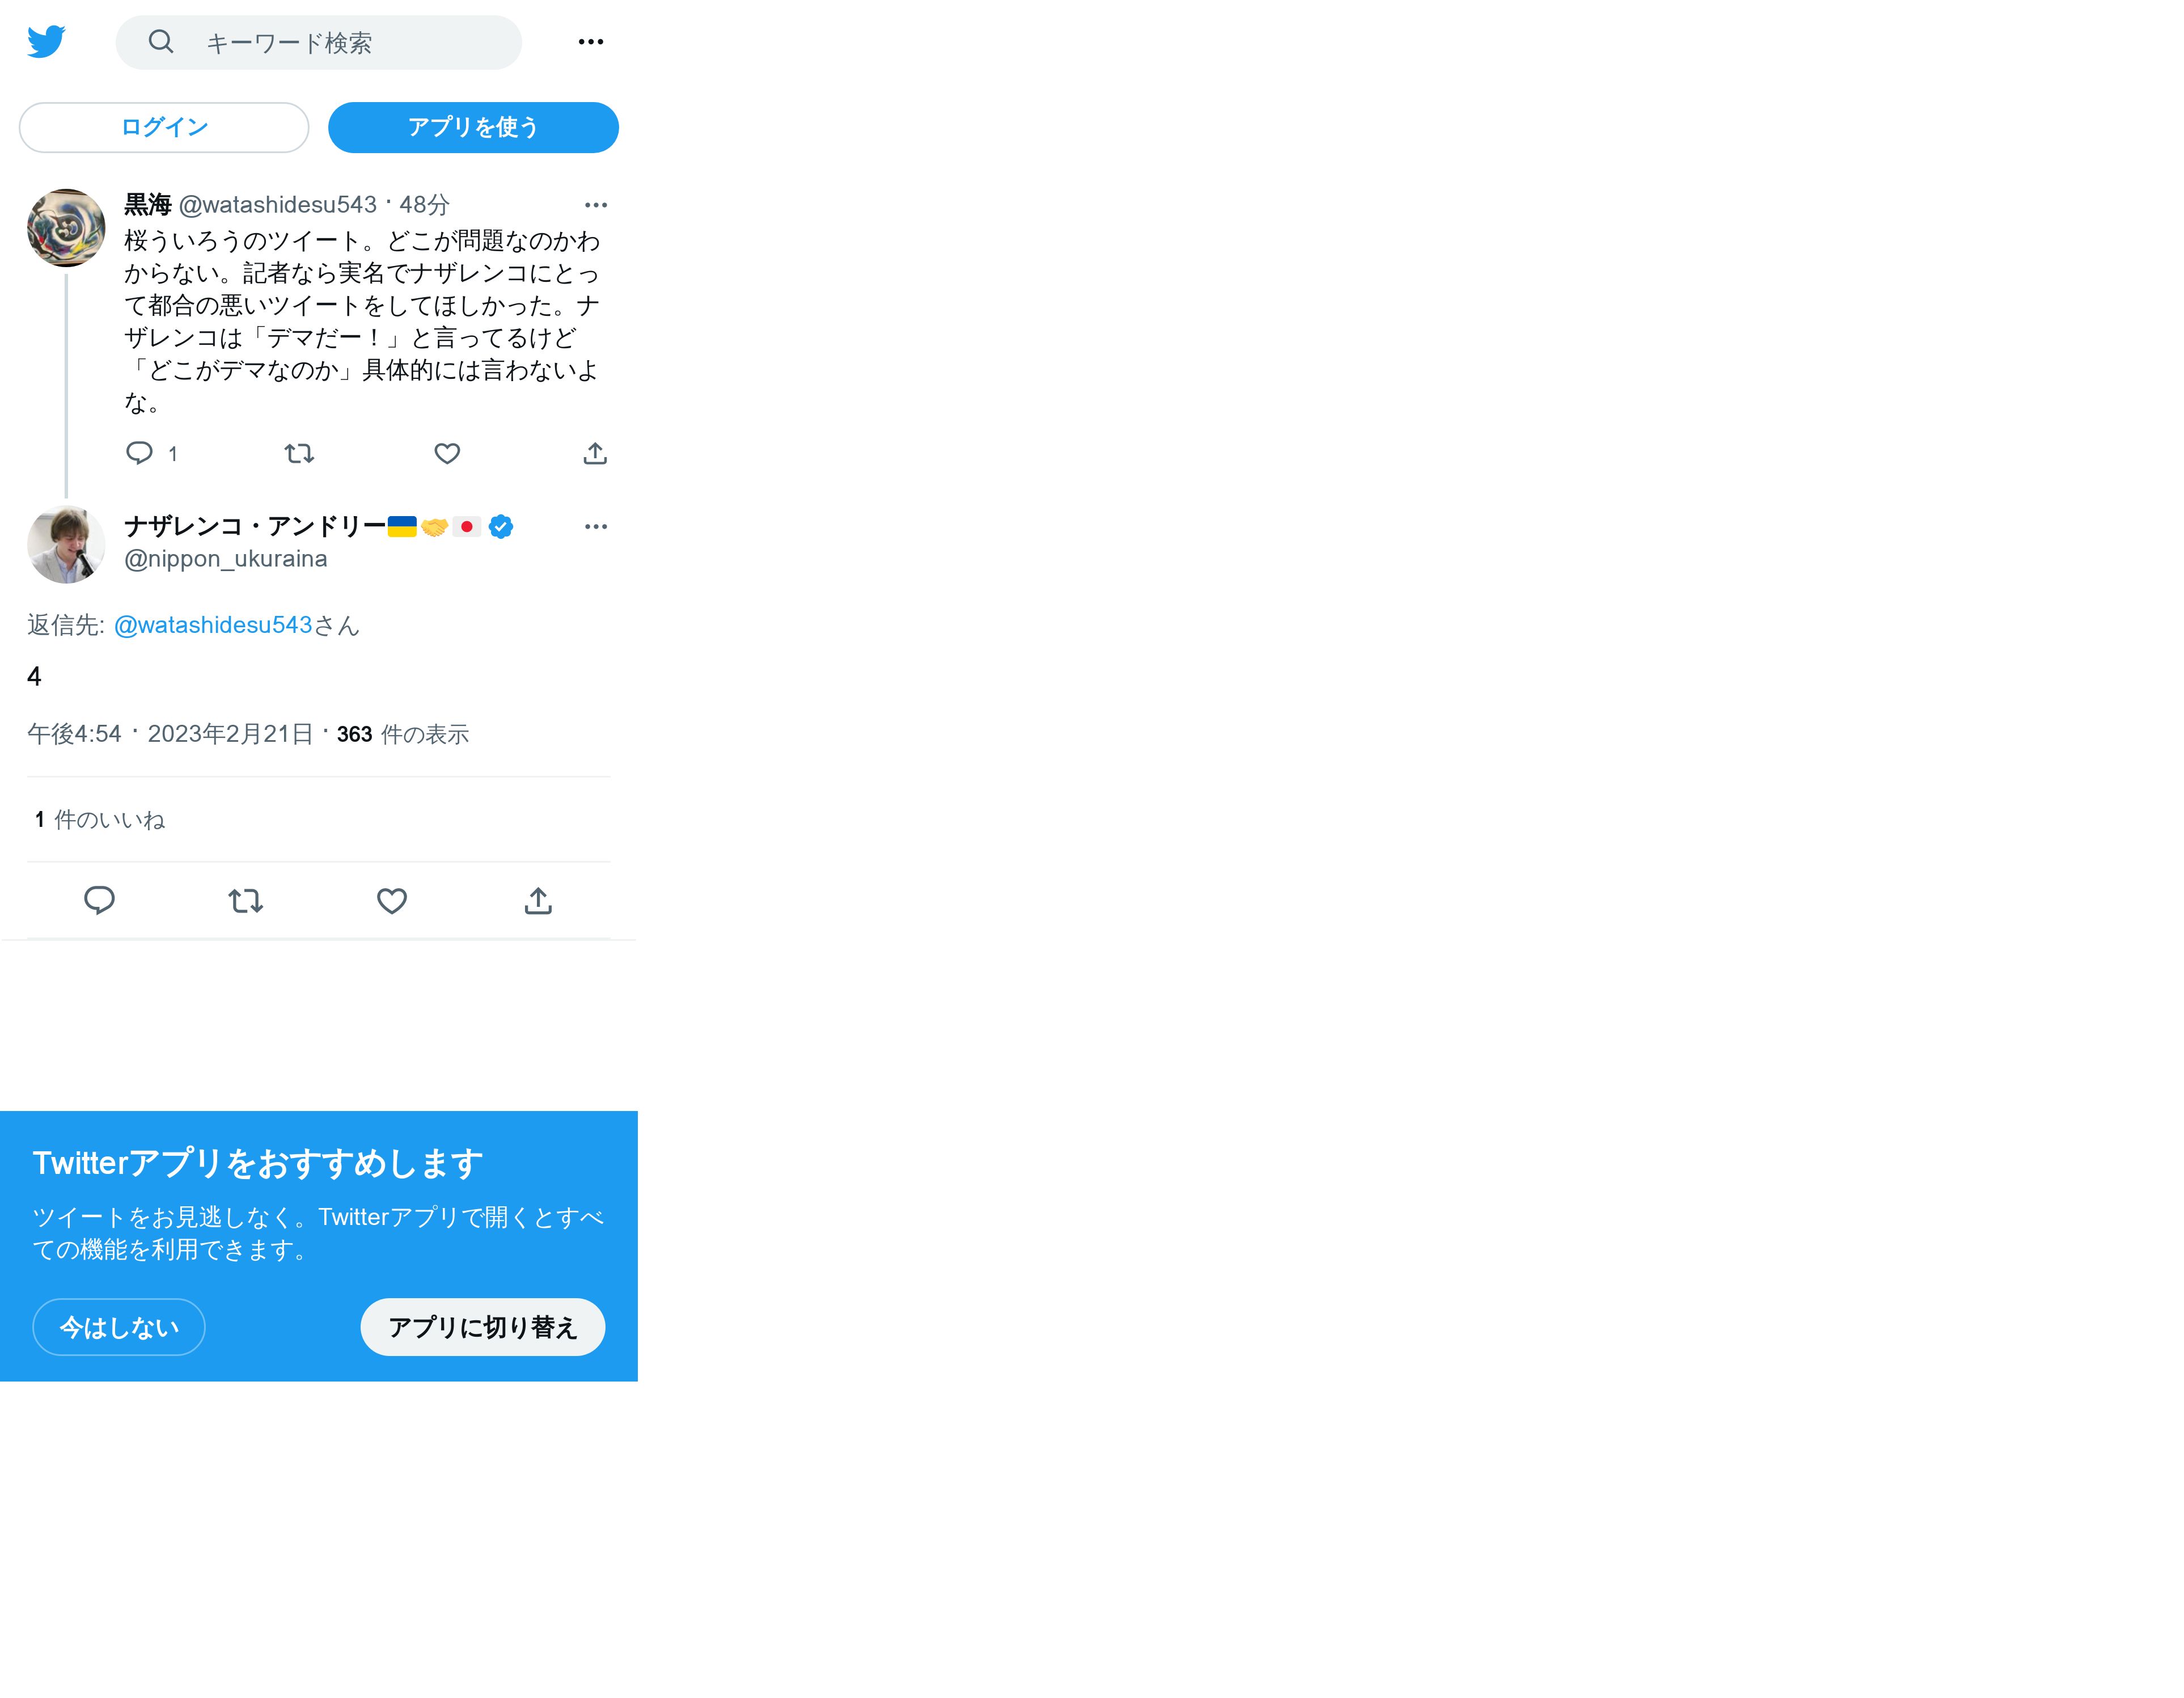This screenshot has width=2184, height=1698.
Task: Open the @watashidesu543 reply-to link
Action: pyautogui.click(x=213, y=625)
